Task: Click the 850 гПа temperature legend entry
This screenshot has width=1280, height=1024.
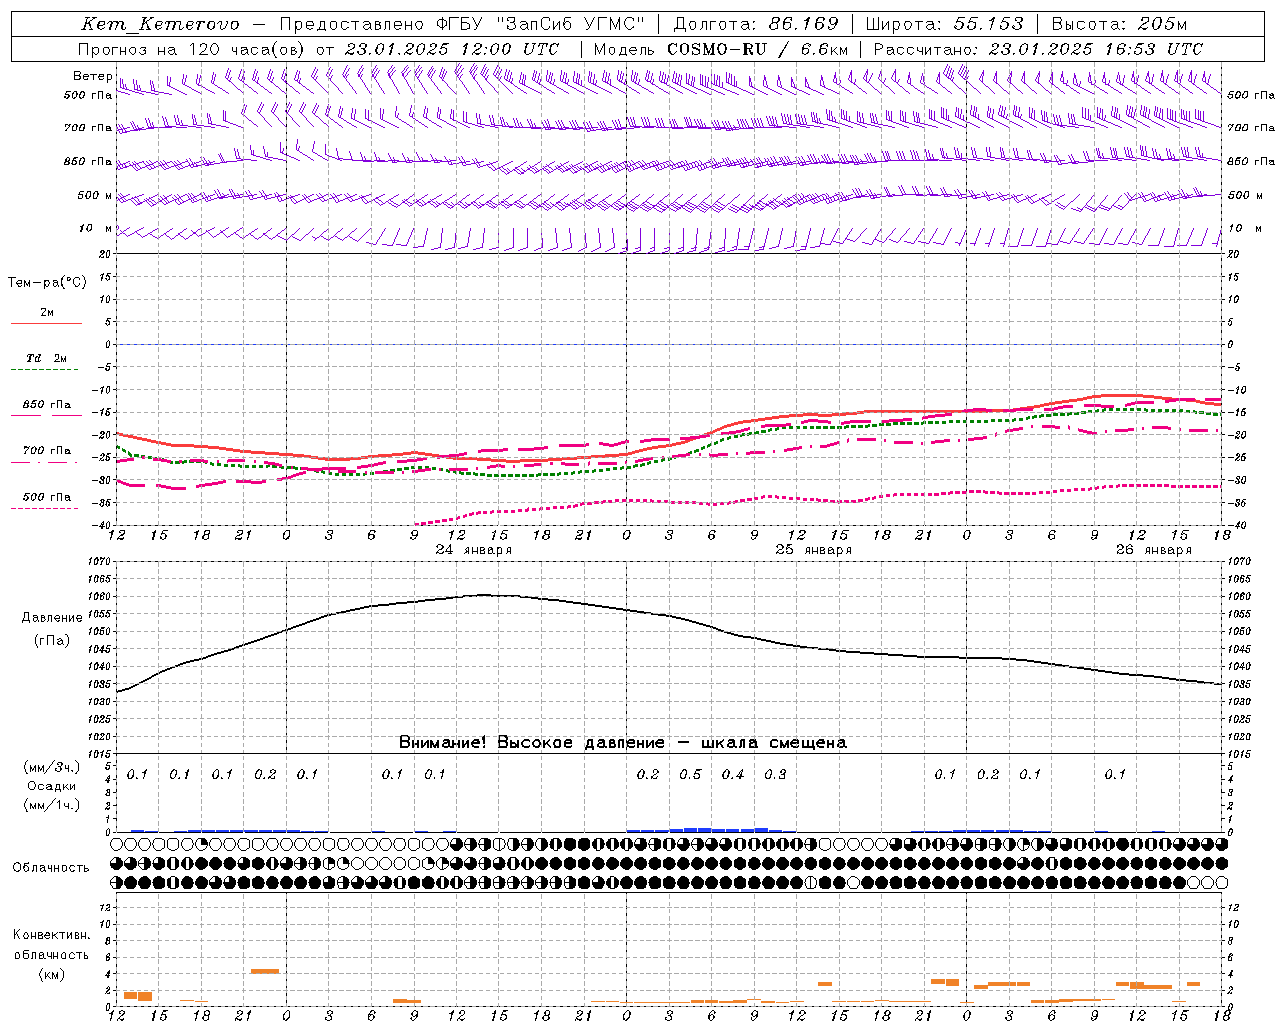Action: tap(47, 405)
